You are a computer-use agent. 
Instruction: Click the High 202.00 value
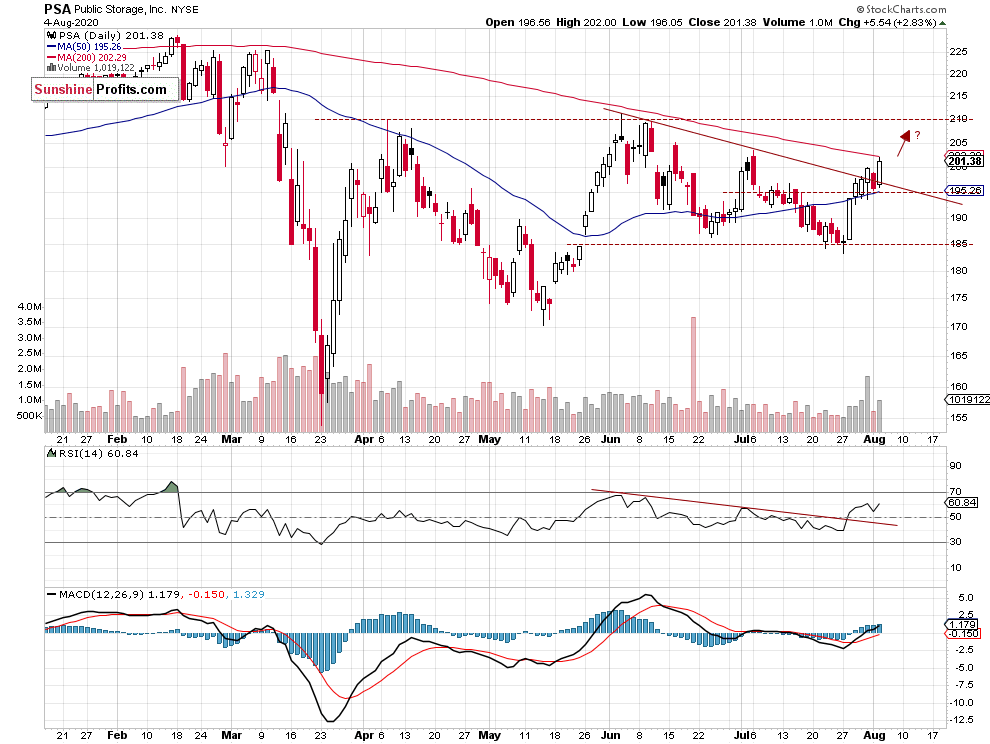587,22
